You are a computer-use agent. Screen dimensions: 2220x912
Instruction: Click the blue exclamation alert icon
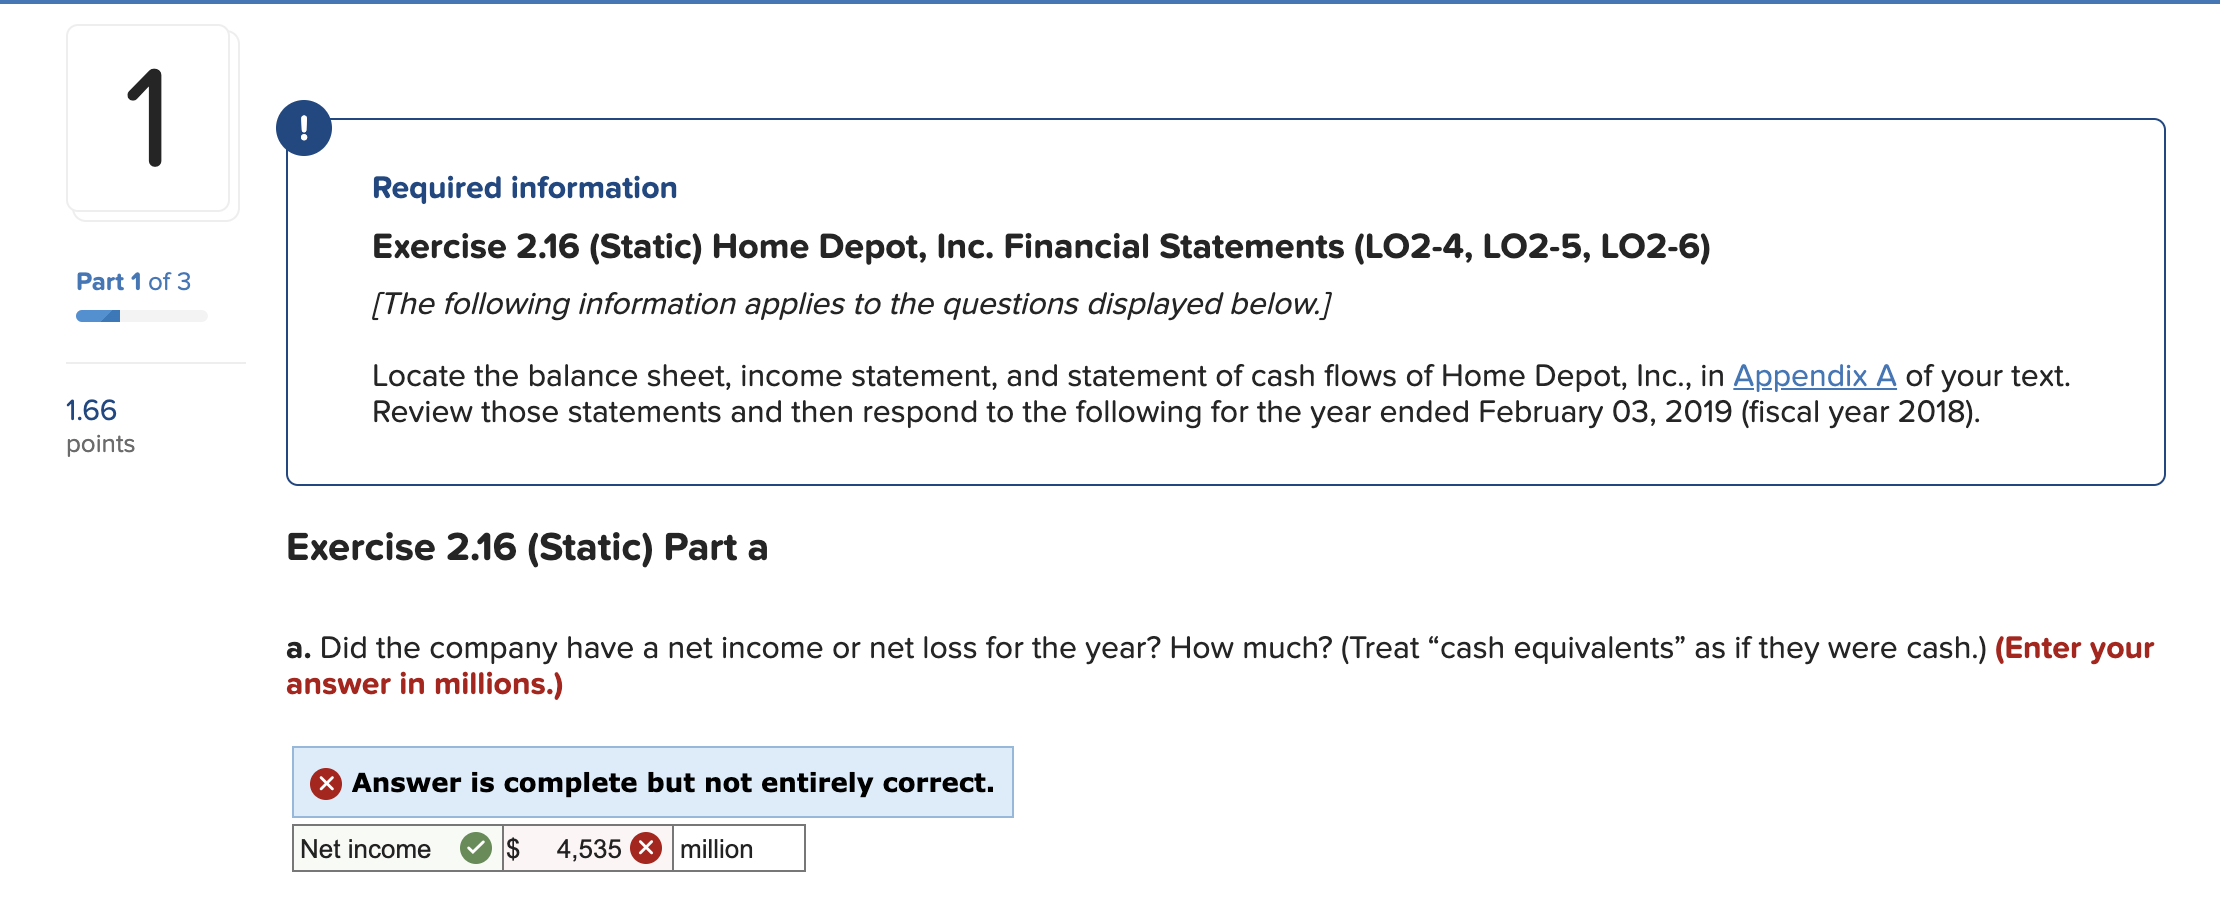click(303, 127)
